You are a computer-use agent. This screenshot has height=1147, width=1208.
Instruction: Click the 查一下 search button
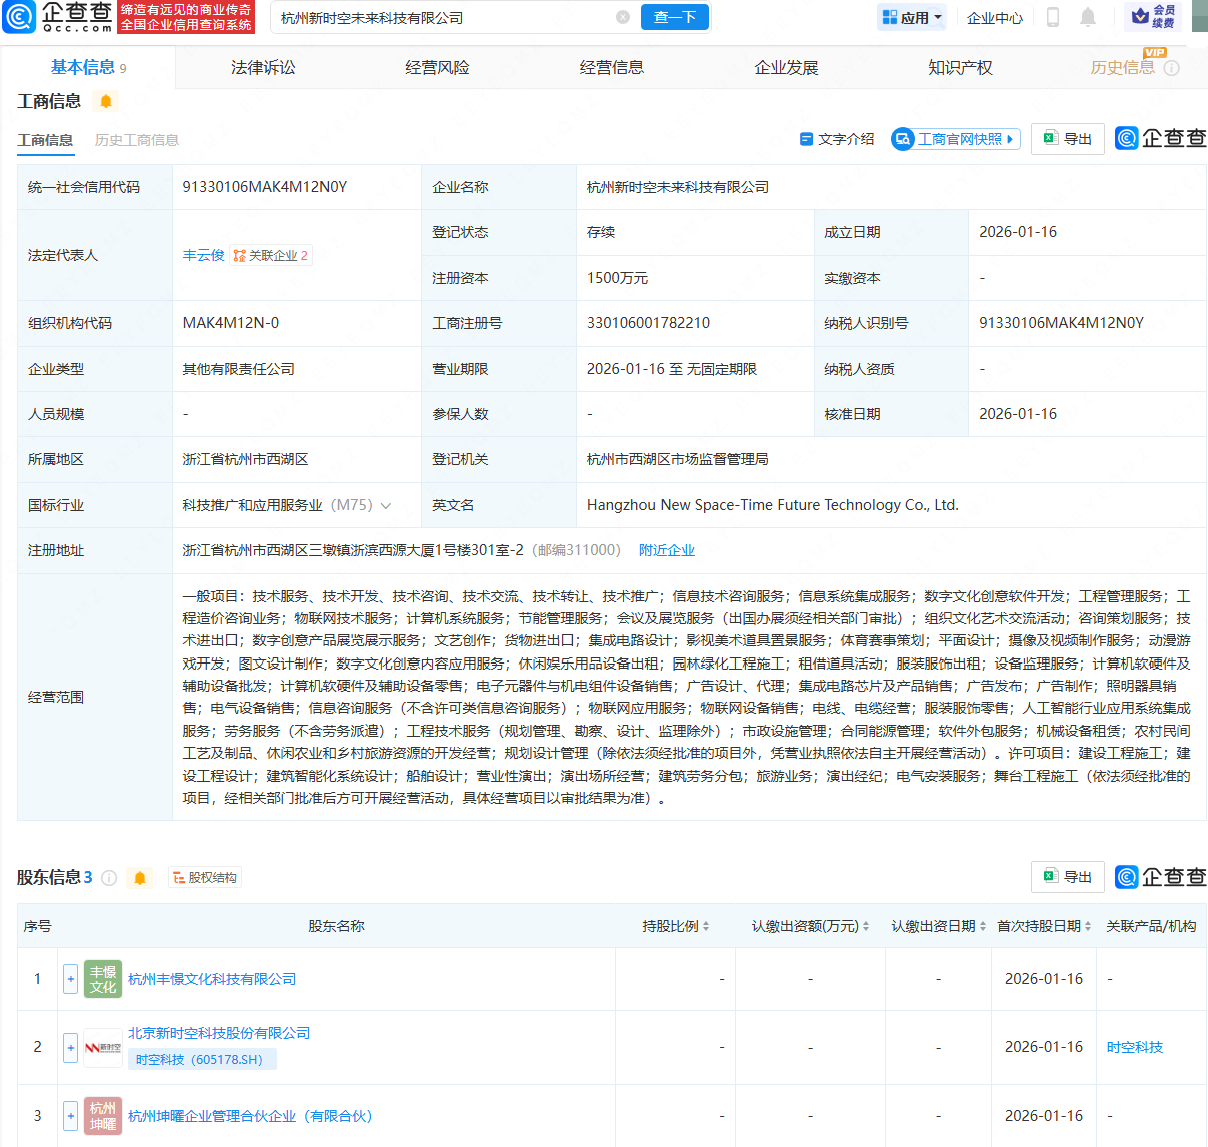[x=674, y=17]
